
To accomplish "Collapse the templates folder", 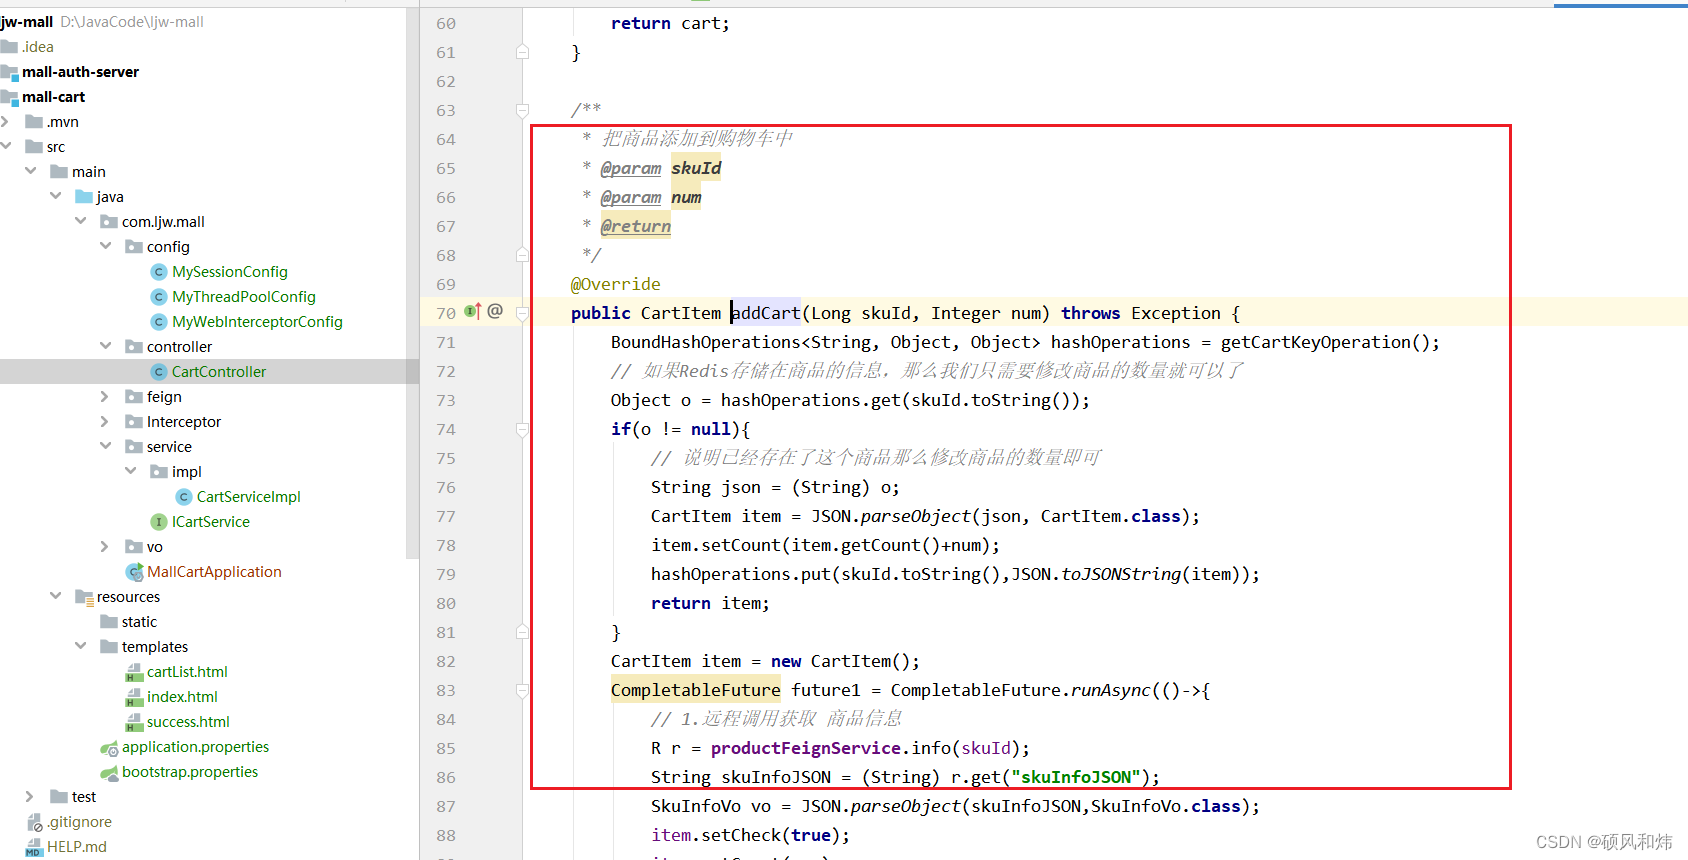I will coord(80,646).
